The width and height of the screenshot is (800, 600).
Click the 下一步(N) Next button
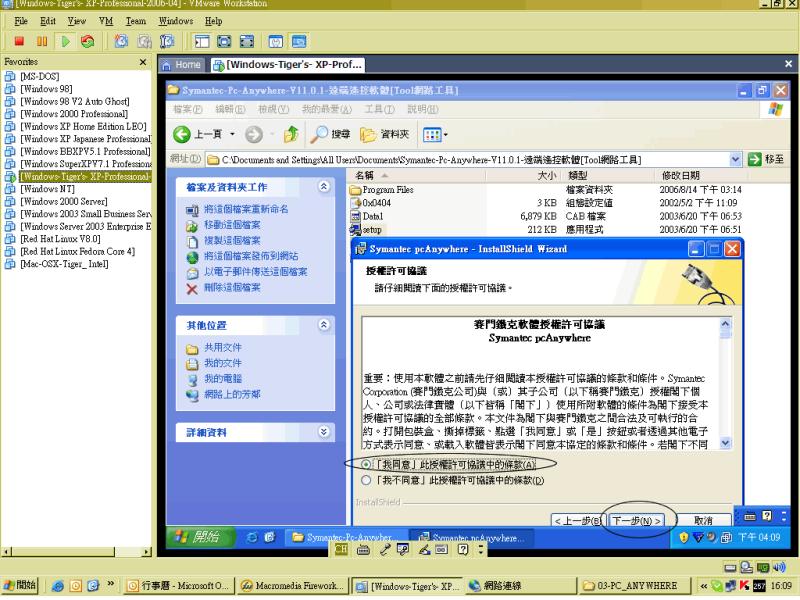(x=636, y=520)
